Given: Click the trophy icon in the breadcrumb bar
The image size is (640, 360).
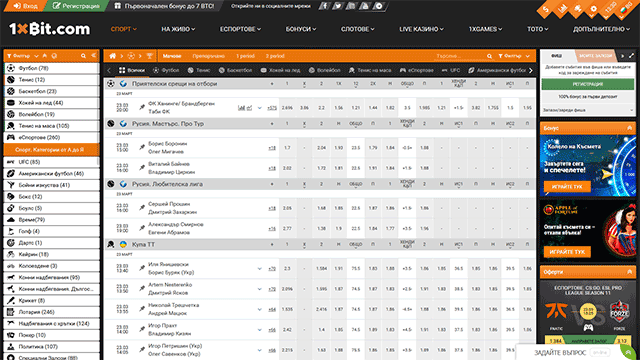Looking at the screenshot, I should [150, 56].
